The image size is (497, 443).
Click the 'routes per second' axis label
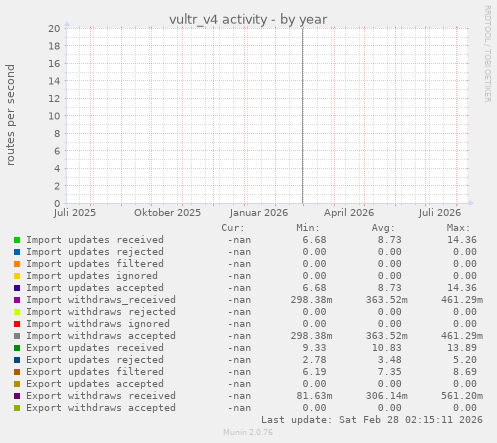[10, 115]
